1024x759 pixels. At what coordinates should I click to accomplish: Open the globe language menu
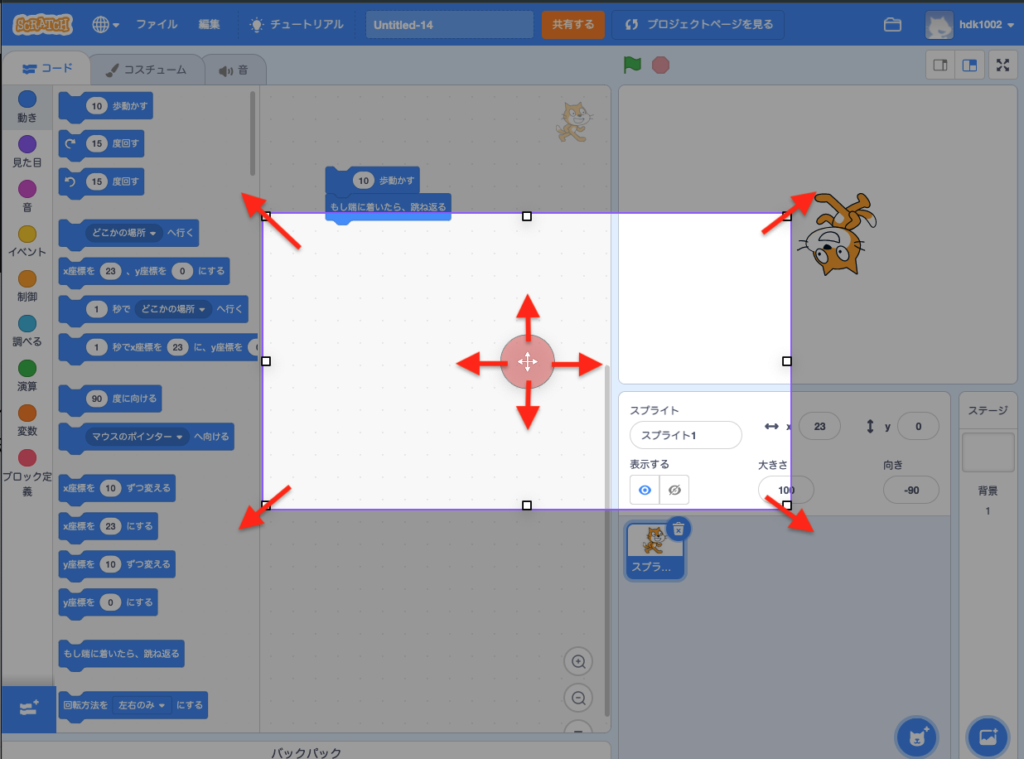(x=105, y=25)
